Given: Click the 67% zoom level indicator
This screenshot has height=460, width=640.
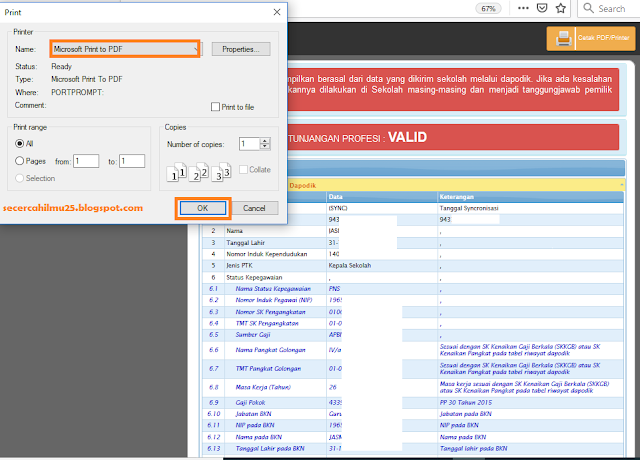Looking at the screenshot, I should click(x=488, y=9).
